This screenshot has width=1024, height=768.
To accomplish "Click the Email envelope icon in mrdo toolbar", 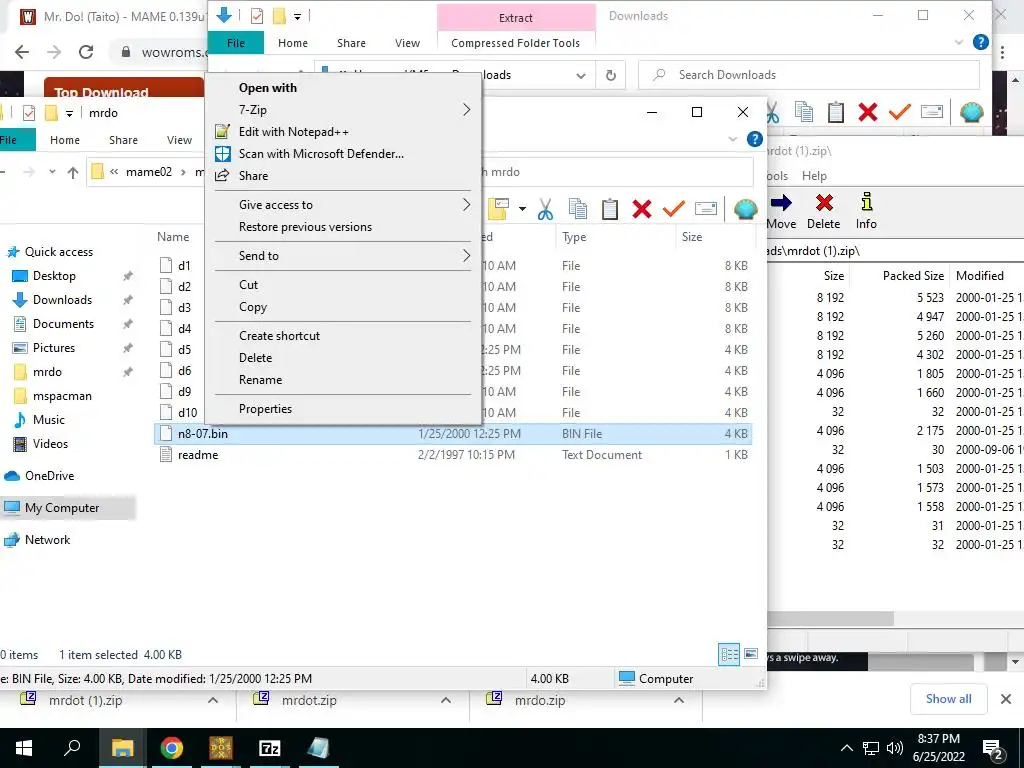I will tap(706, 209).
